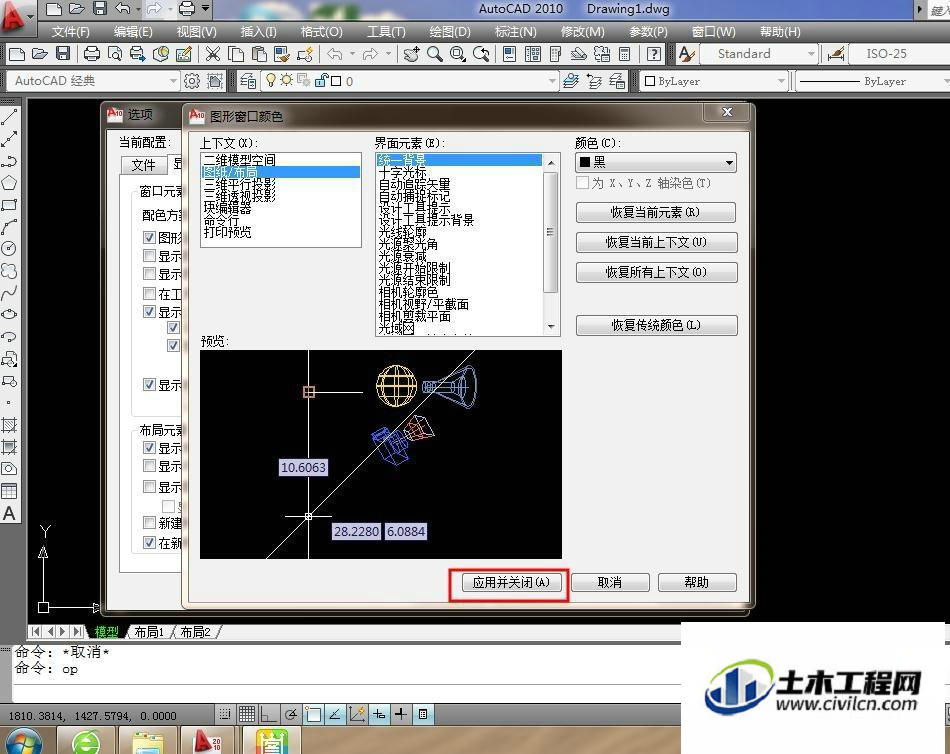Open the Table tool in draw toolbar

click(x=8, y=491)
